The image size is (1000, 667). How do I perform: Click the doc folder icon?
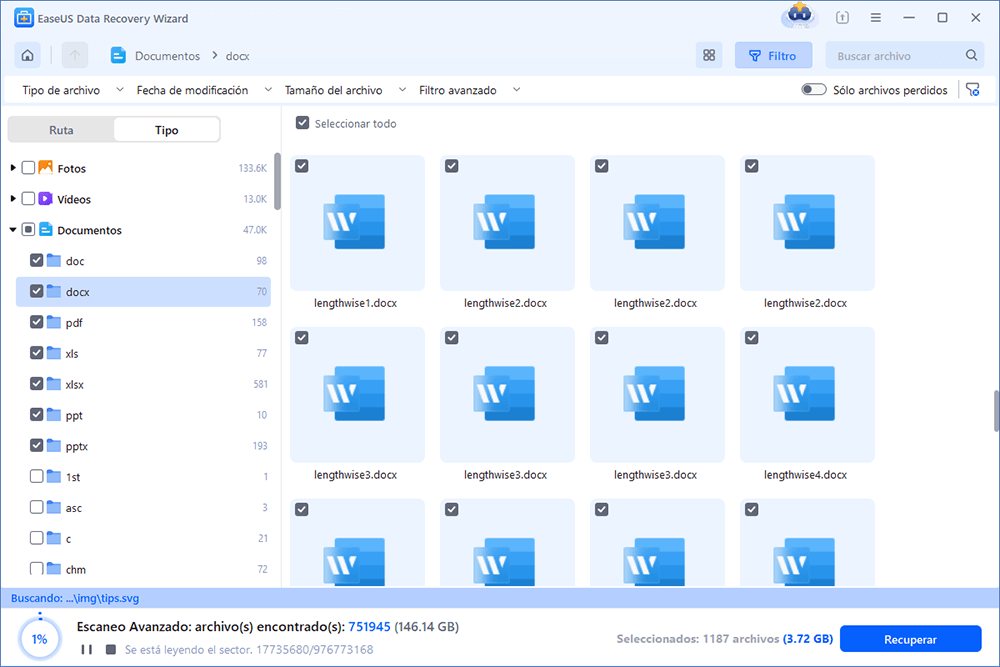[54, 260]
